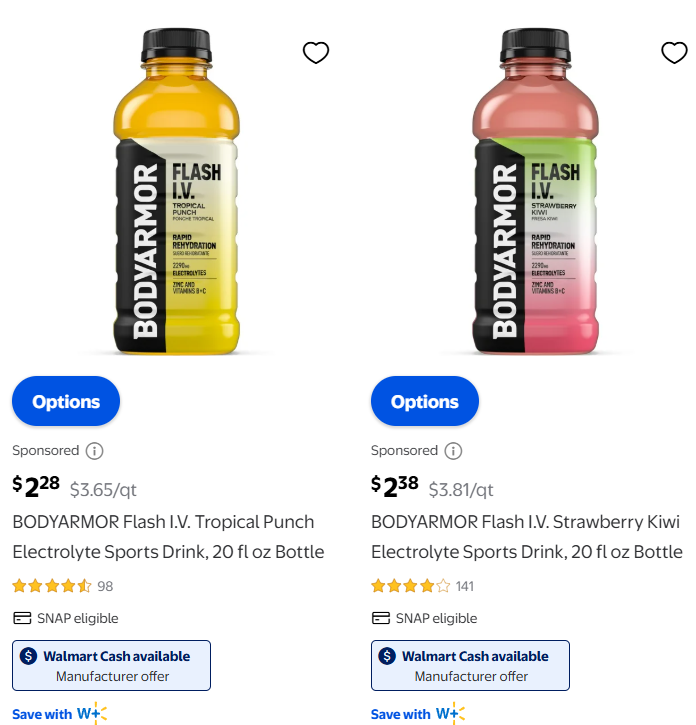696x725 pixels.
Task: Click Options button for Tropical Punch drink
Action: pos(66,402)
